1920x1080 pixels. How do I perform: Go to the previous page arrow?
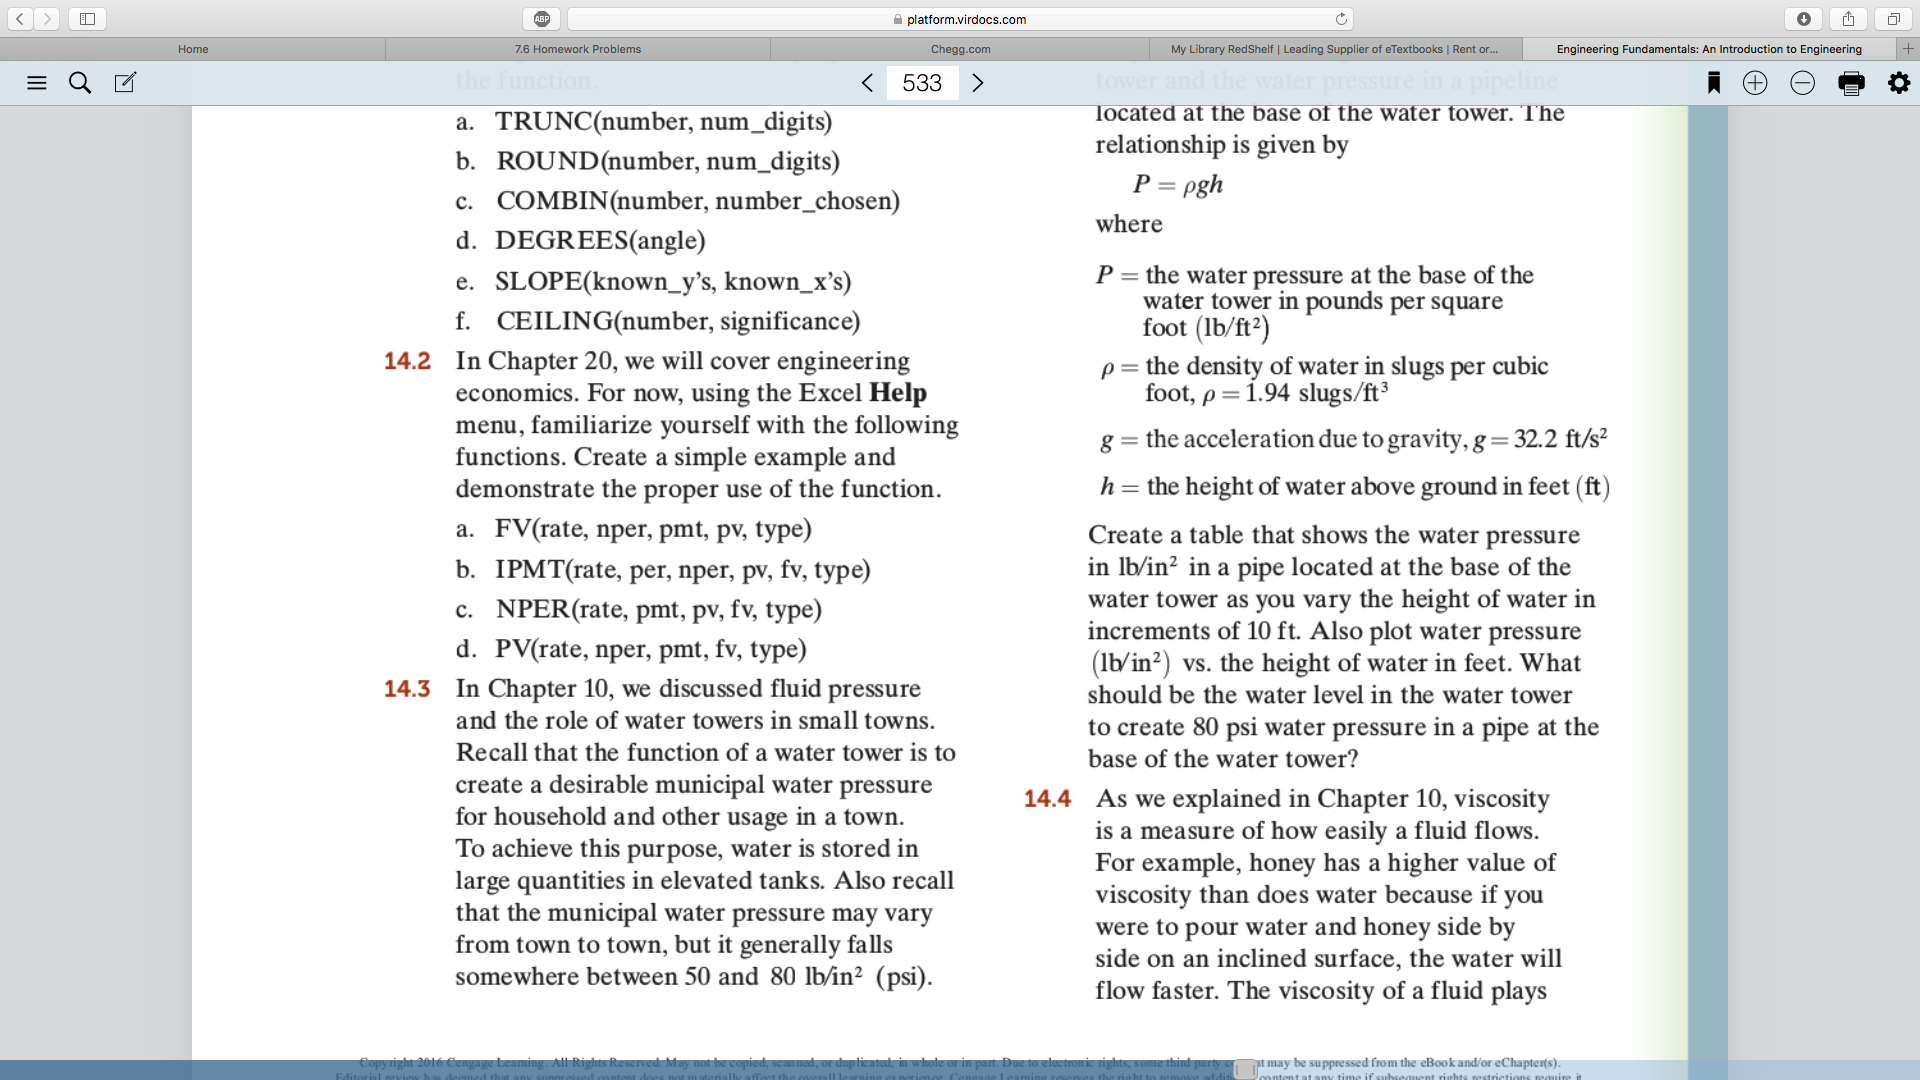867,83
